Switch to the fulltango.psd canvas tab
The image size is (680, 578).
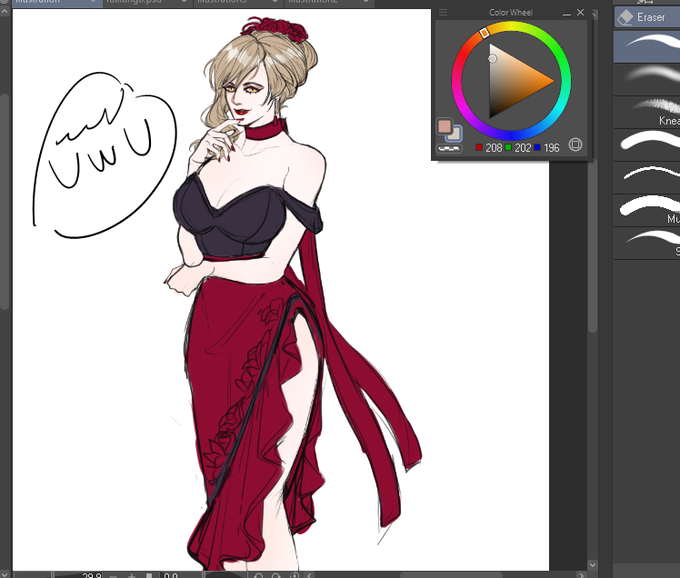coord(147,2)
